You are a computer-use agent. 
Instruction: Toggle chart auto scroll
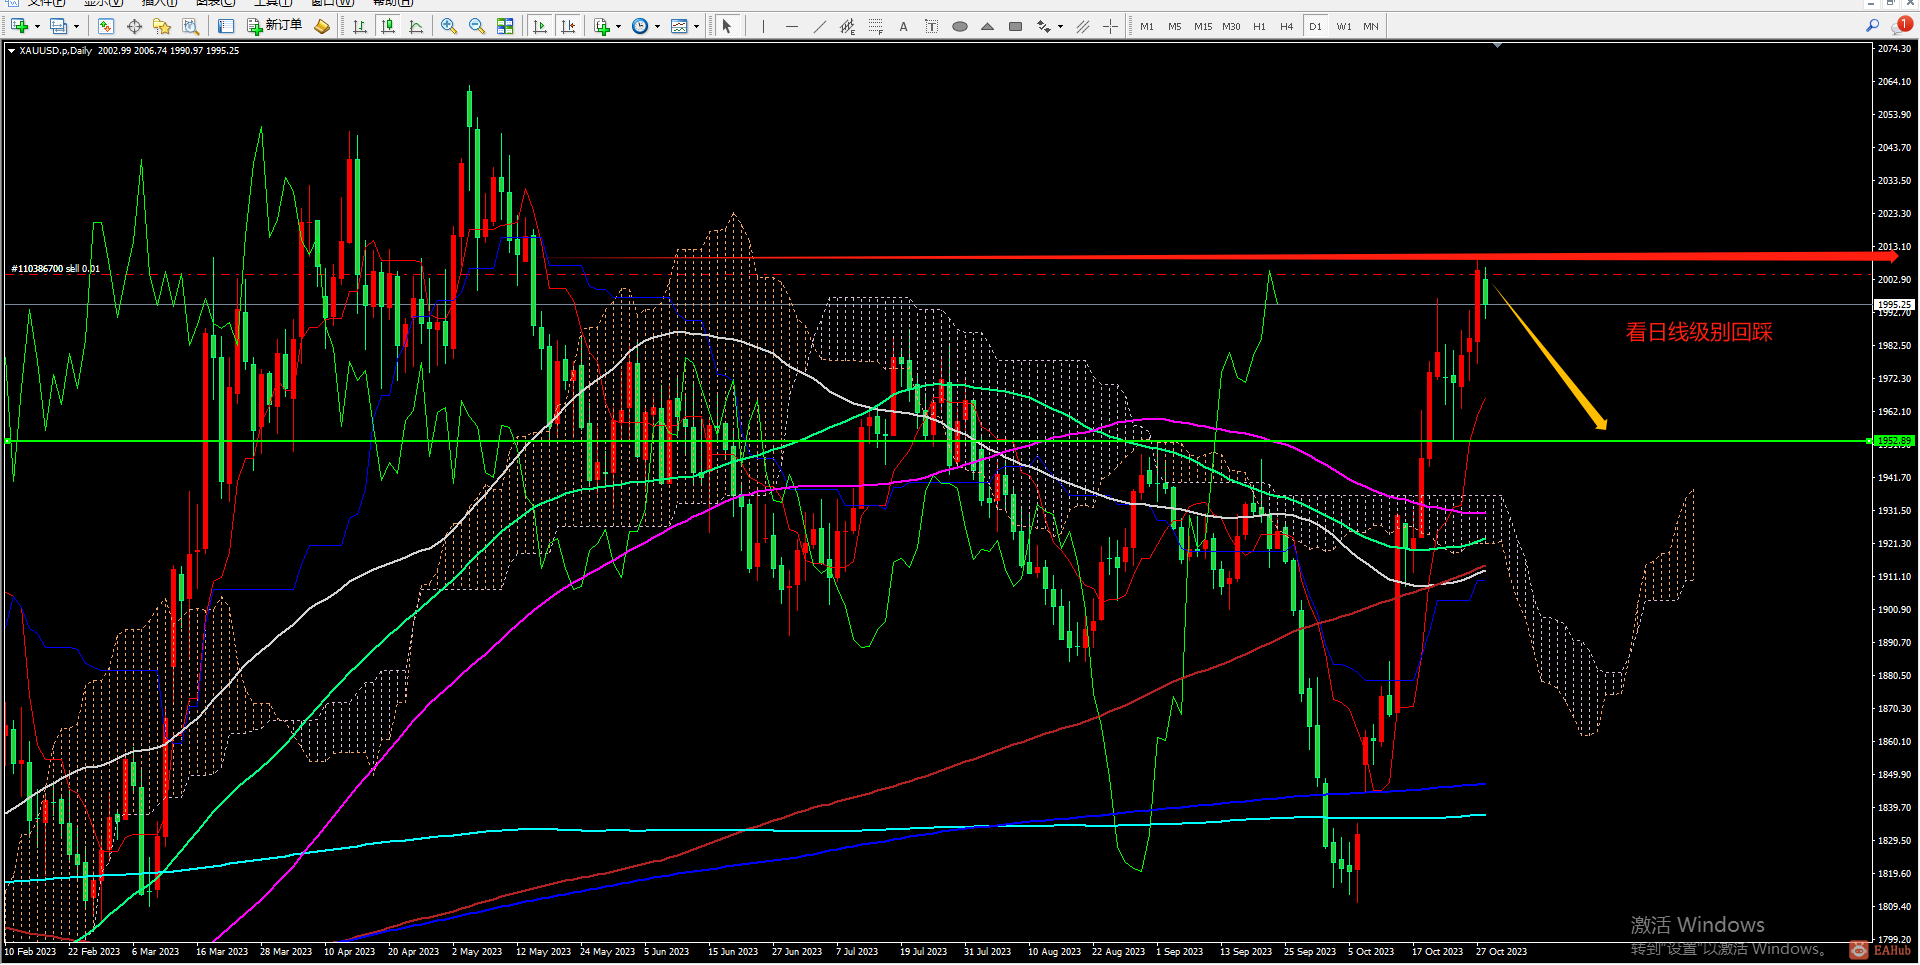pyautogui.click(x=540, y=26)
